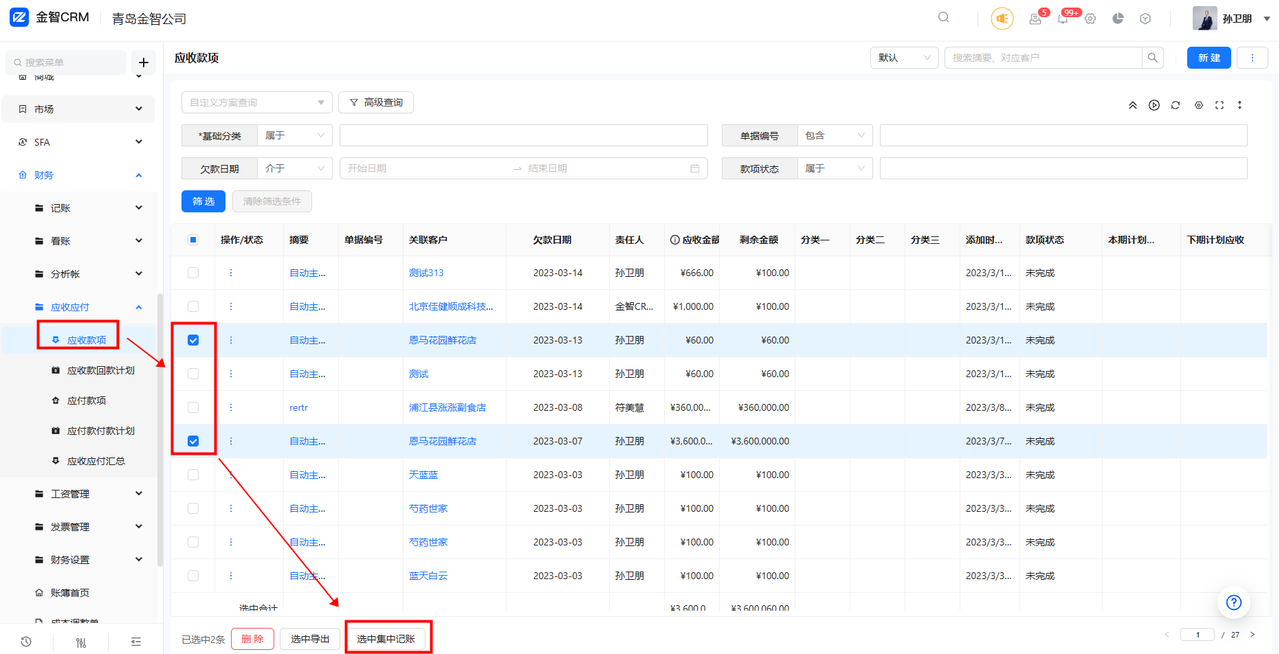Viewport: 1280px width, 654px height.
Task: Open the orange announcement horn icon
Action: click(x=1002, y=18)
